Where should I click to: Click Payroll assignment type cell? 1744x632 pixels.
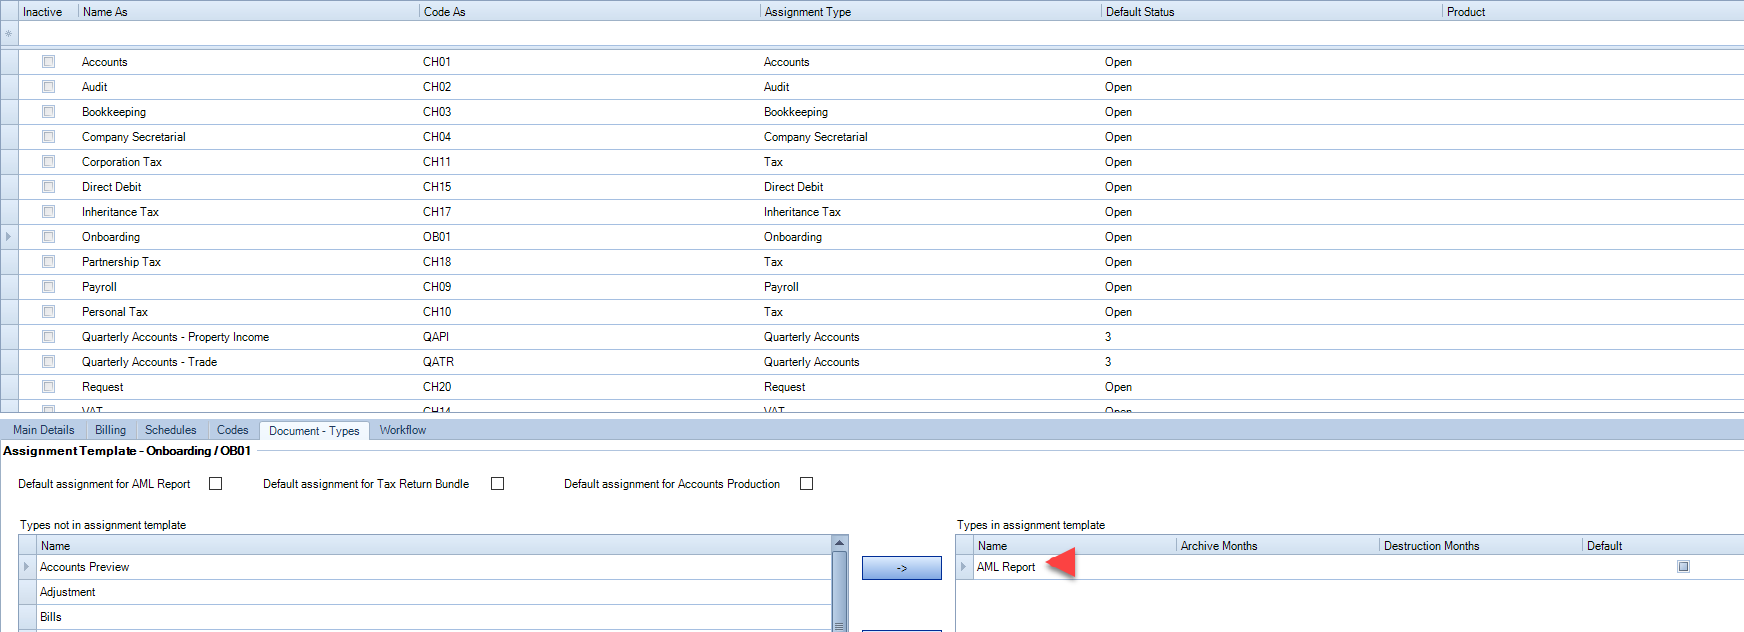click(x=931, y=287)
